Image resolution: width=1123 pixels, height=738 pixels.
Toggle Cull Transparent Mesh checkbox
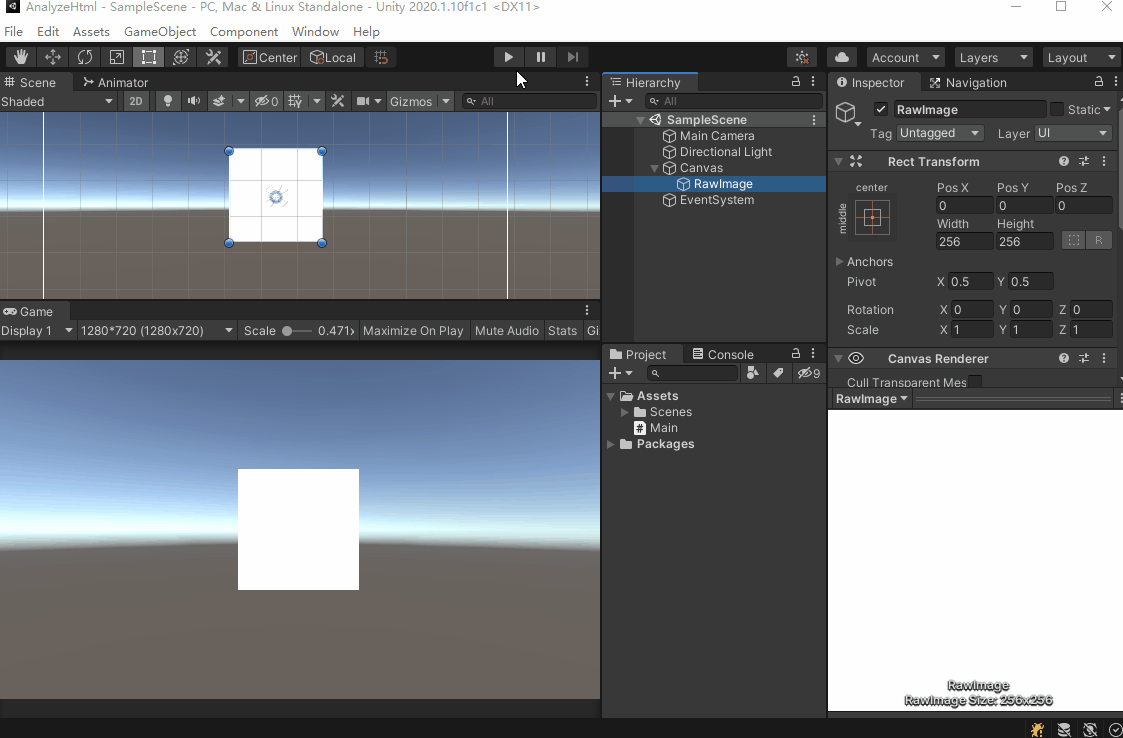pyautogui.click(x=975, y=382)
